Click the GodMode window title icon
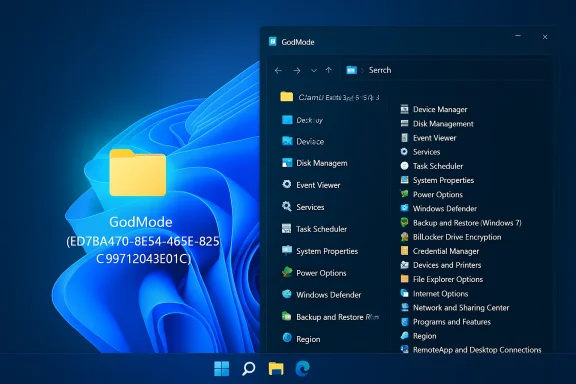 [273, 42]
